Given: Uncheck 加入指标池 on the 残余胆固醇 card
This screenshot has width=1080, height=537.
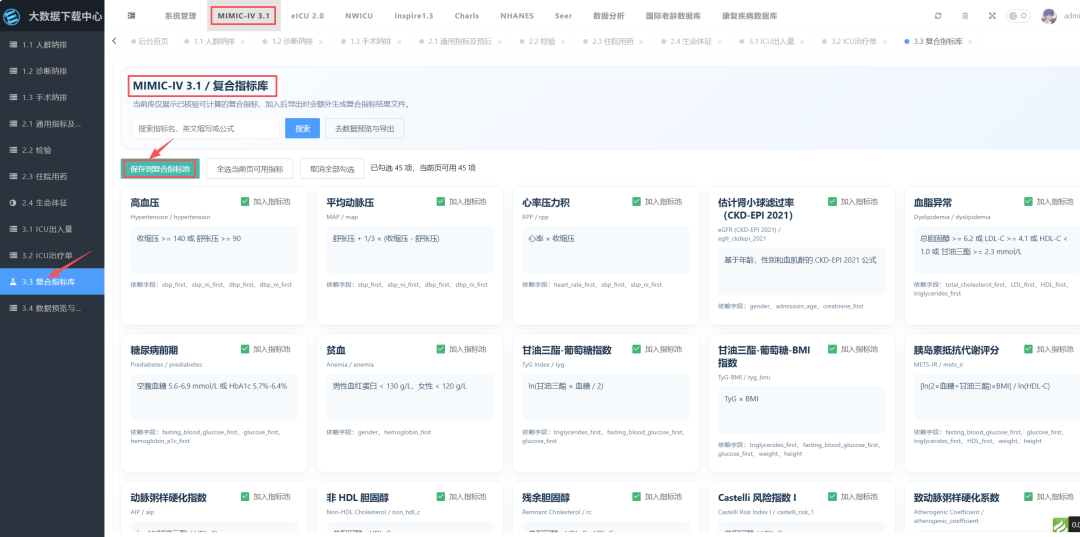Looking at the screenshot, I should point(636,496).
